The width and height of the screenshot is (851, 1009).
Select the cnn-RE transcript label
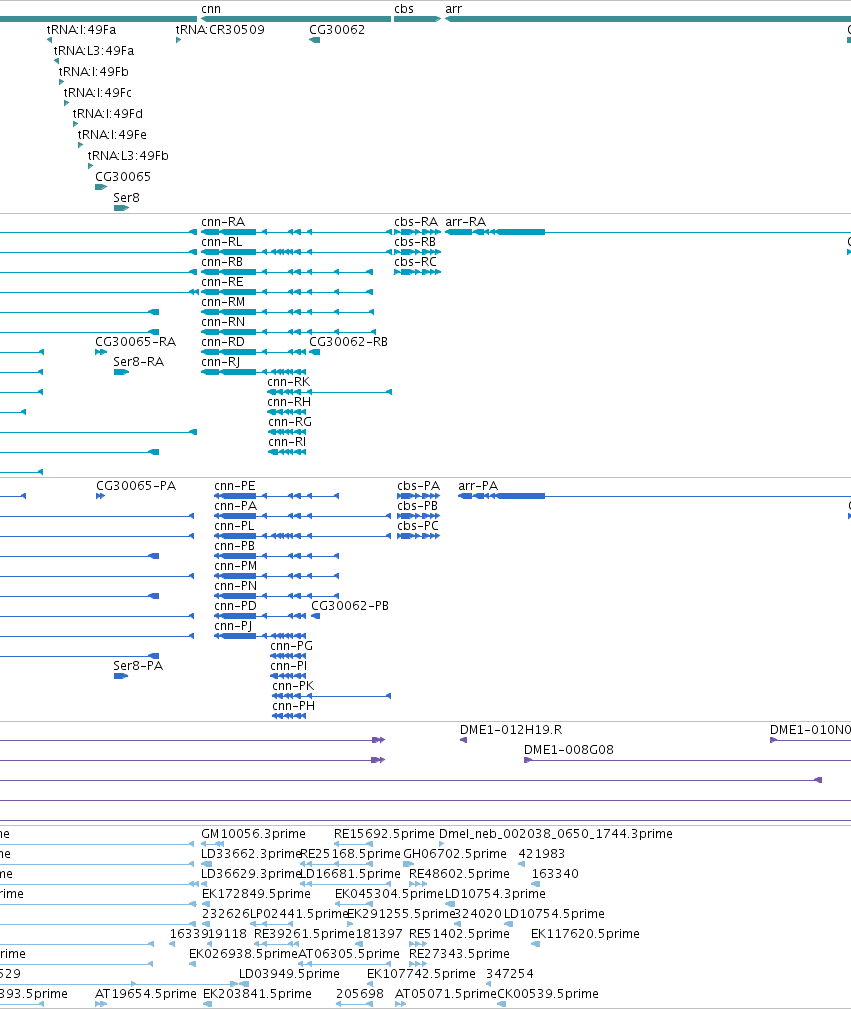pyautogui.click(x=222, y=282)
